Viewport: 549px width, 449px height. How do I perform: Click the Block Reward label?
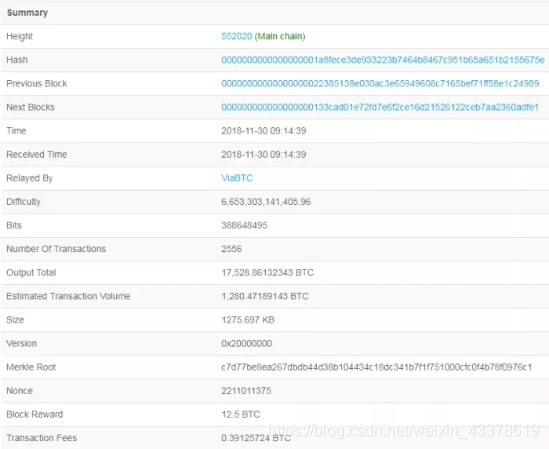pyautogui.click(x=35, y=414)
